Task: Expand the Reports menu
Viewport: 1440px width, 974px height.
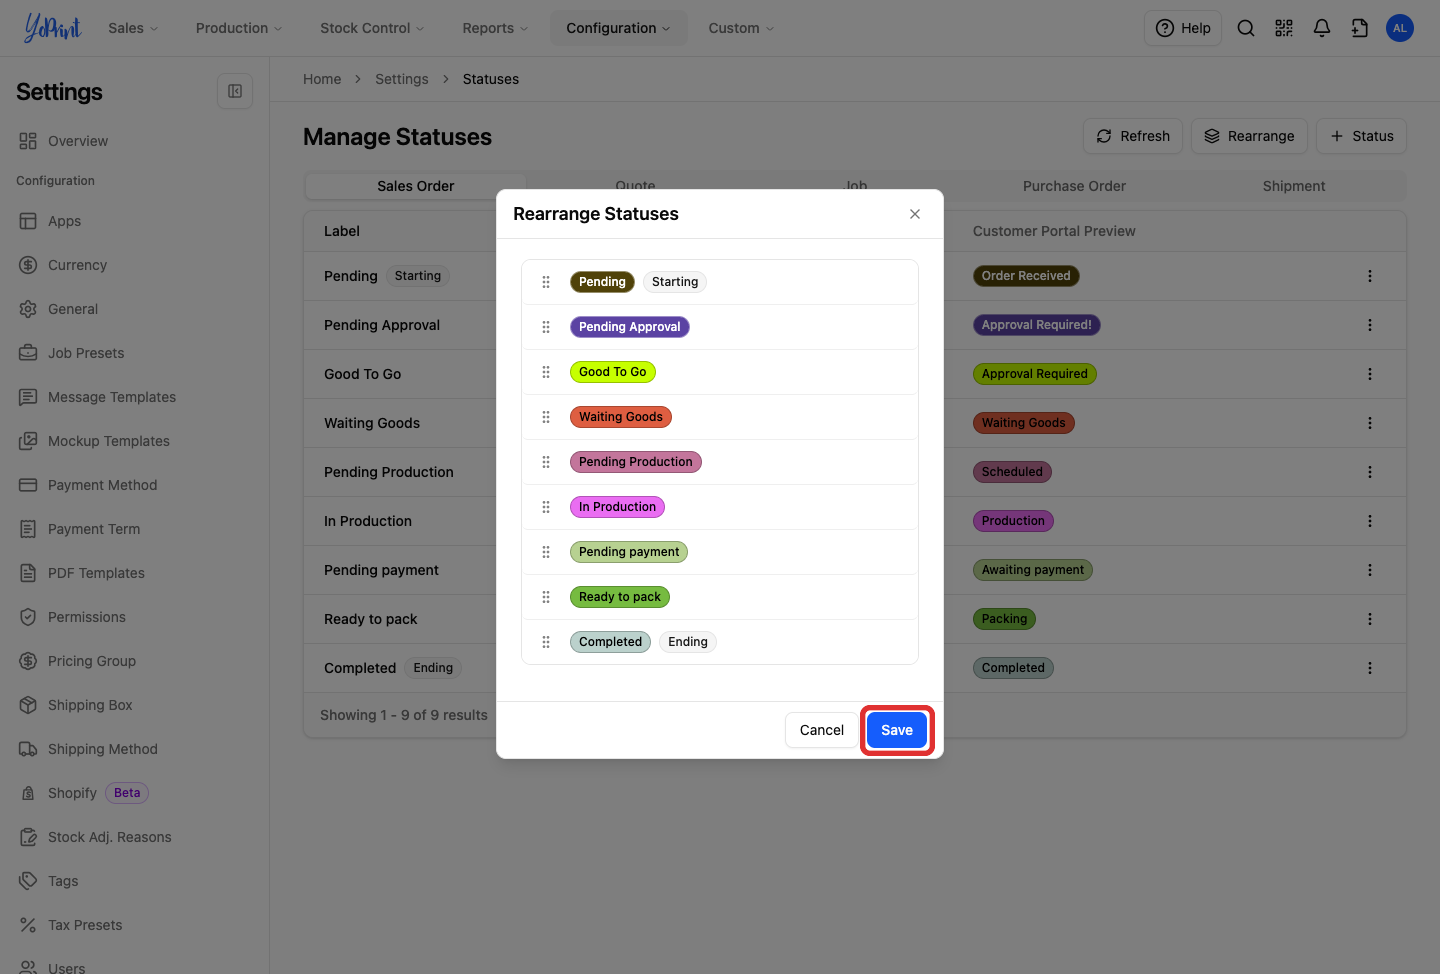Action: (495, 28)
